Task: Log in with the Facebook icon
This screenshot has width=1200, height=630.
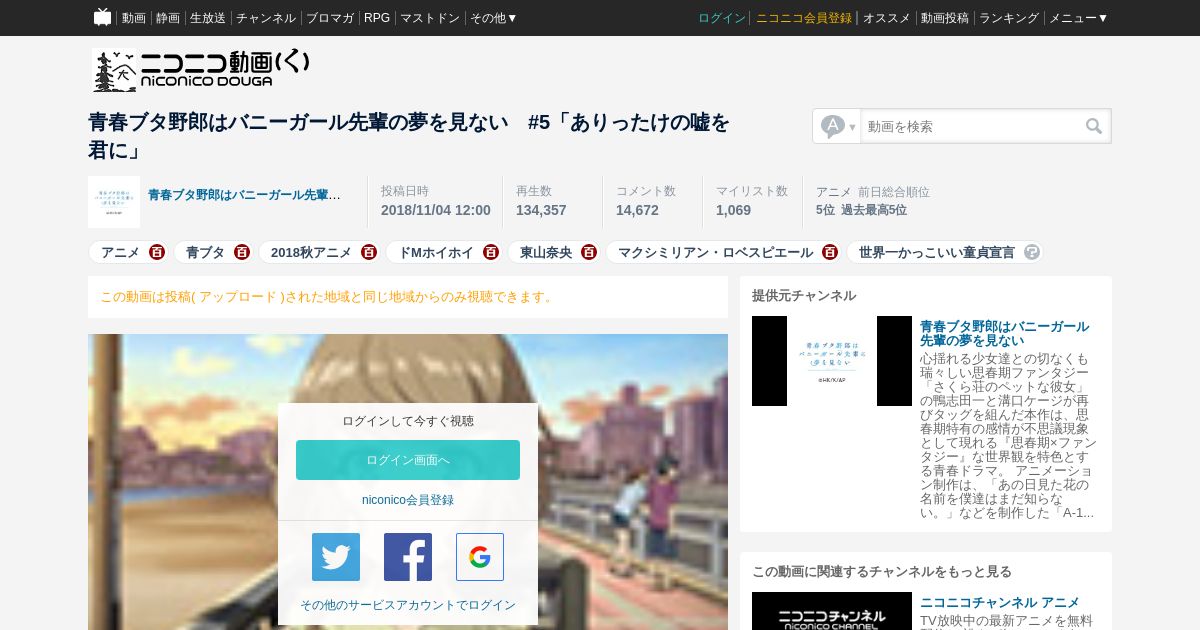Action: 408,557
